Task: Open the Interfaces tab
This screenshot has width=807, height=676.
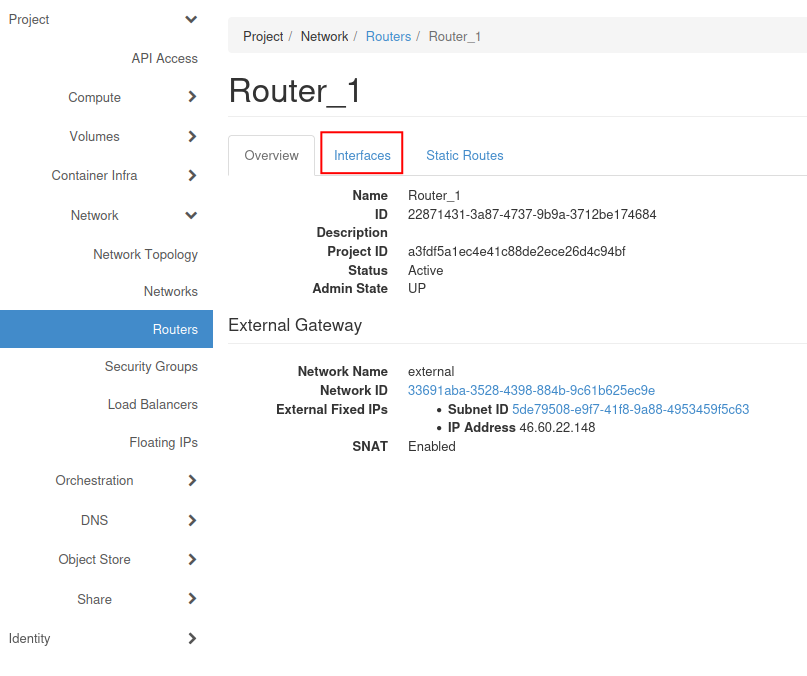Action: tap(362, 156)
